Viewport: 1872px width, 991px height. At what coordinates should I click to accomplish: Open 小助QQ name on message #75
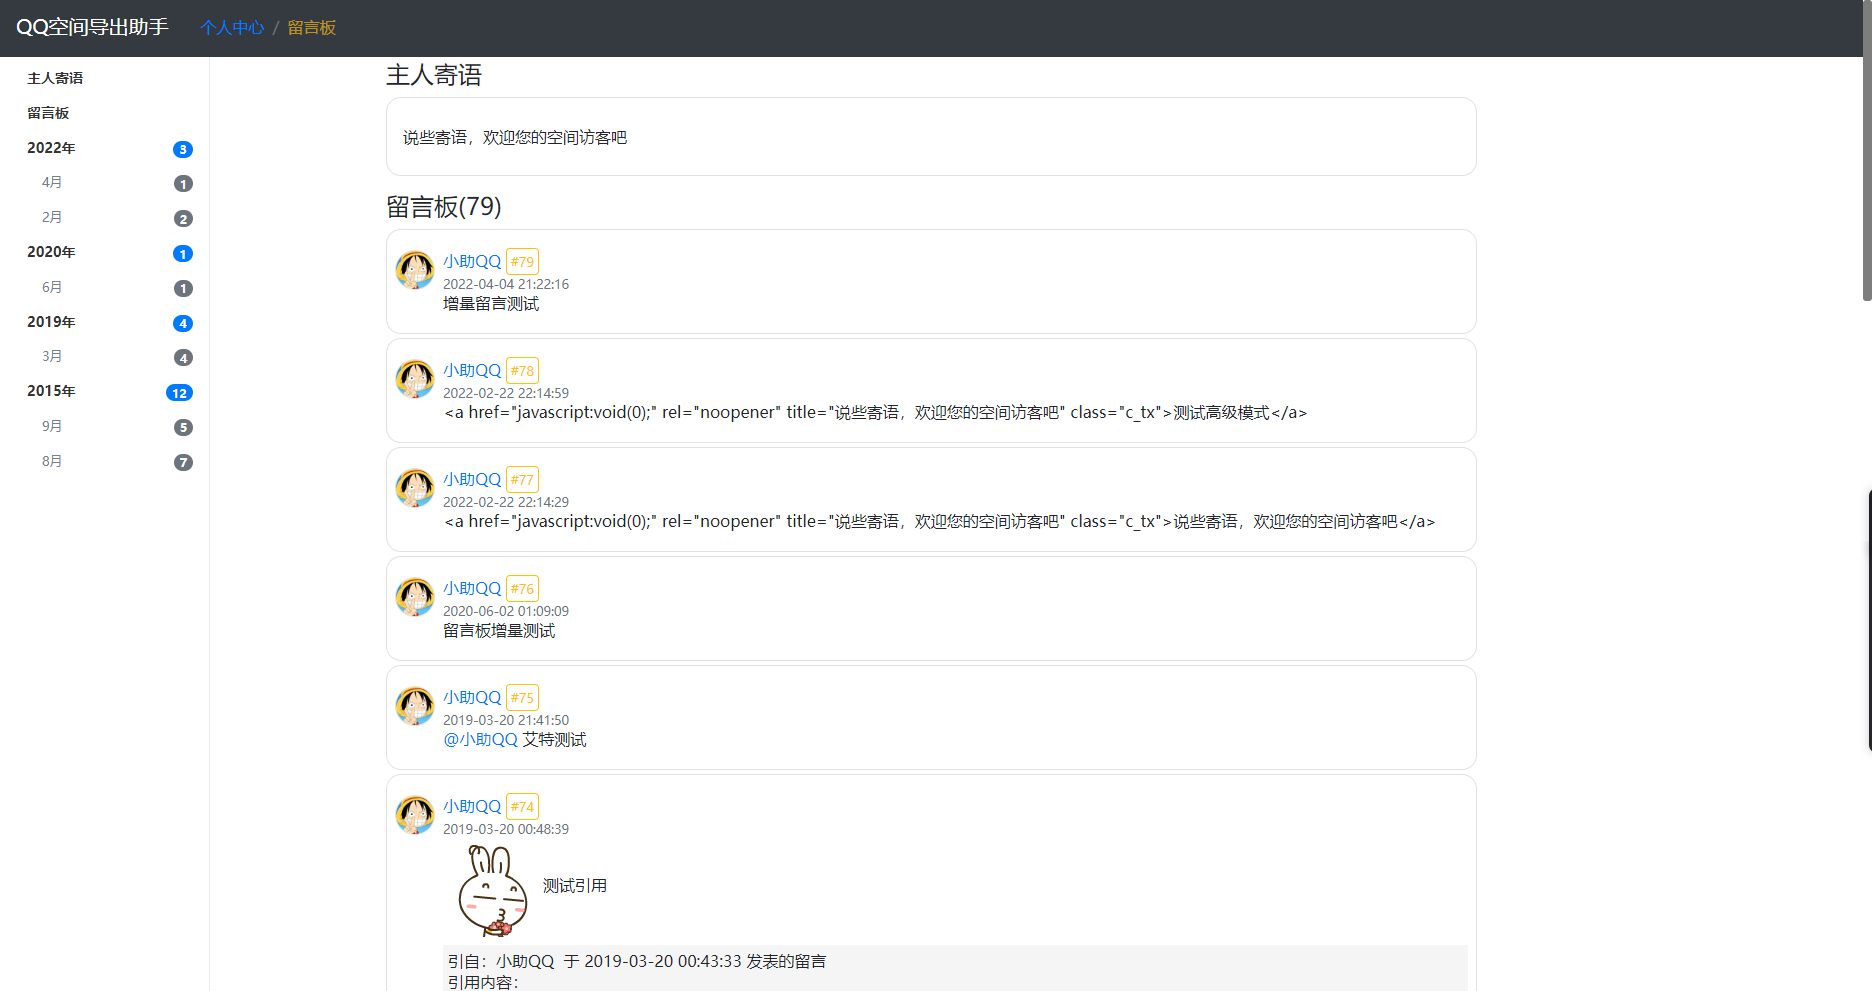pos(472,697)
